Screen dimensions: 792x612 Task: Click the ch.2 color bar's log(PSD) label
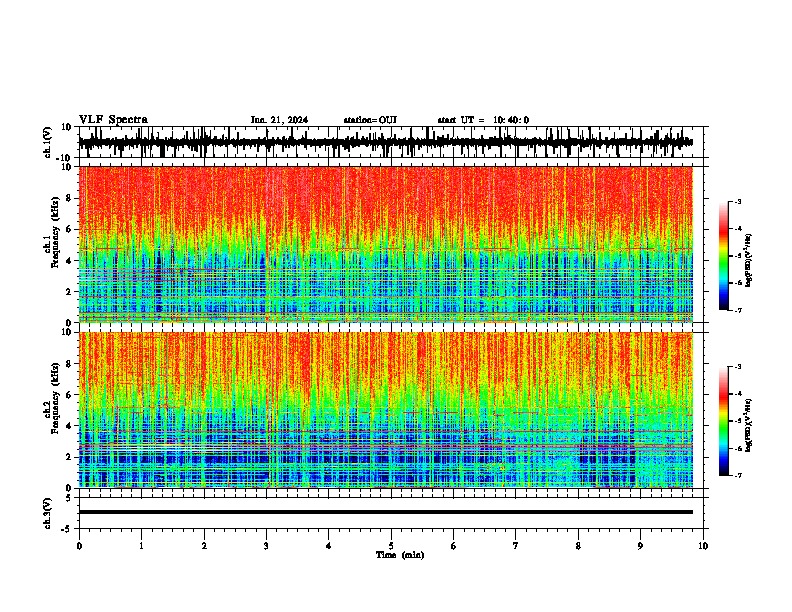click(x=749, y=425)
